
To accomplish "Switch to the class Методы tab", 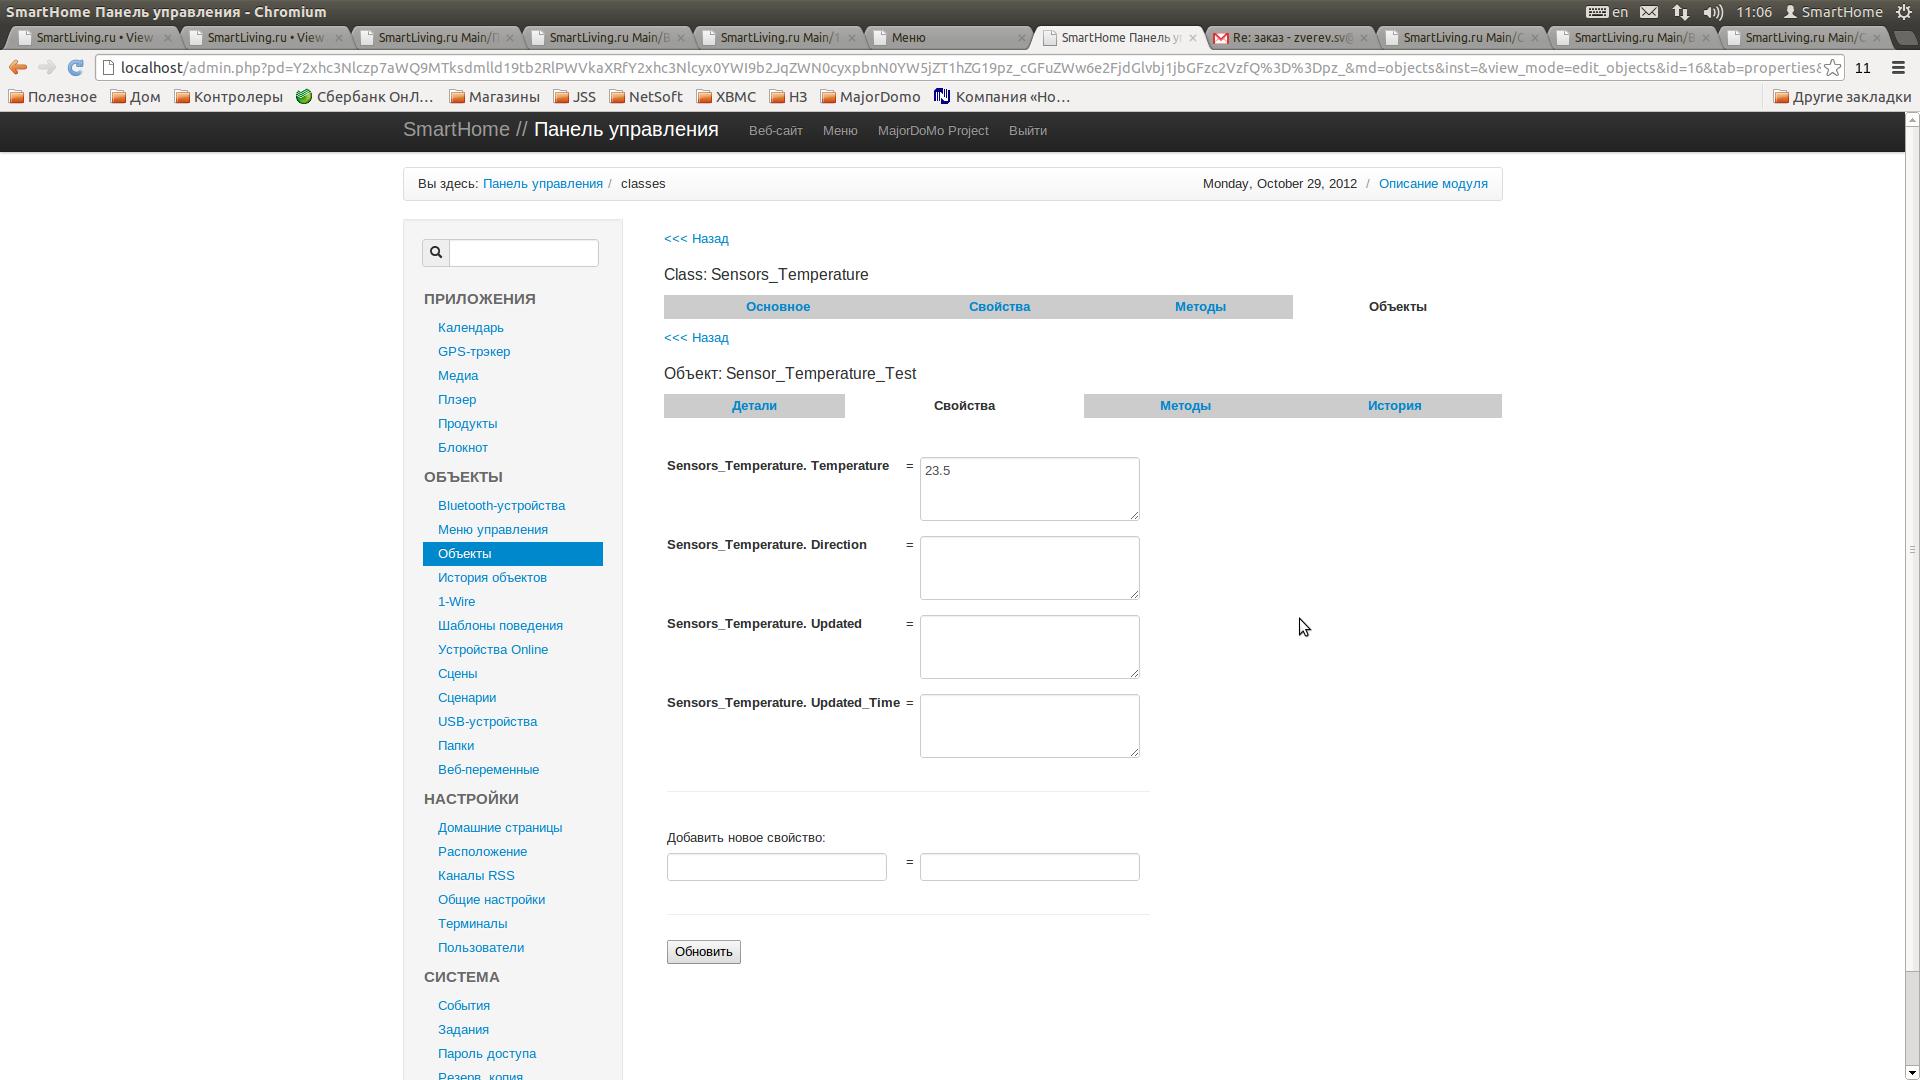I will pyautogui.click(x=1200, y=307).
